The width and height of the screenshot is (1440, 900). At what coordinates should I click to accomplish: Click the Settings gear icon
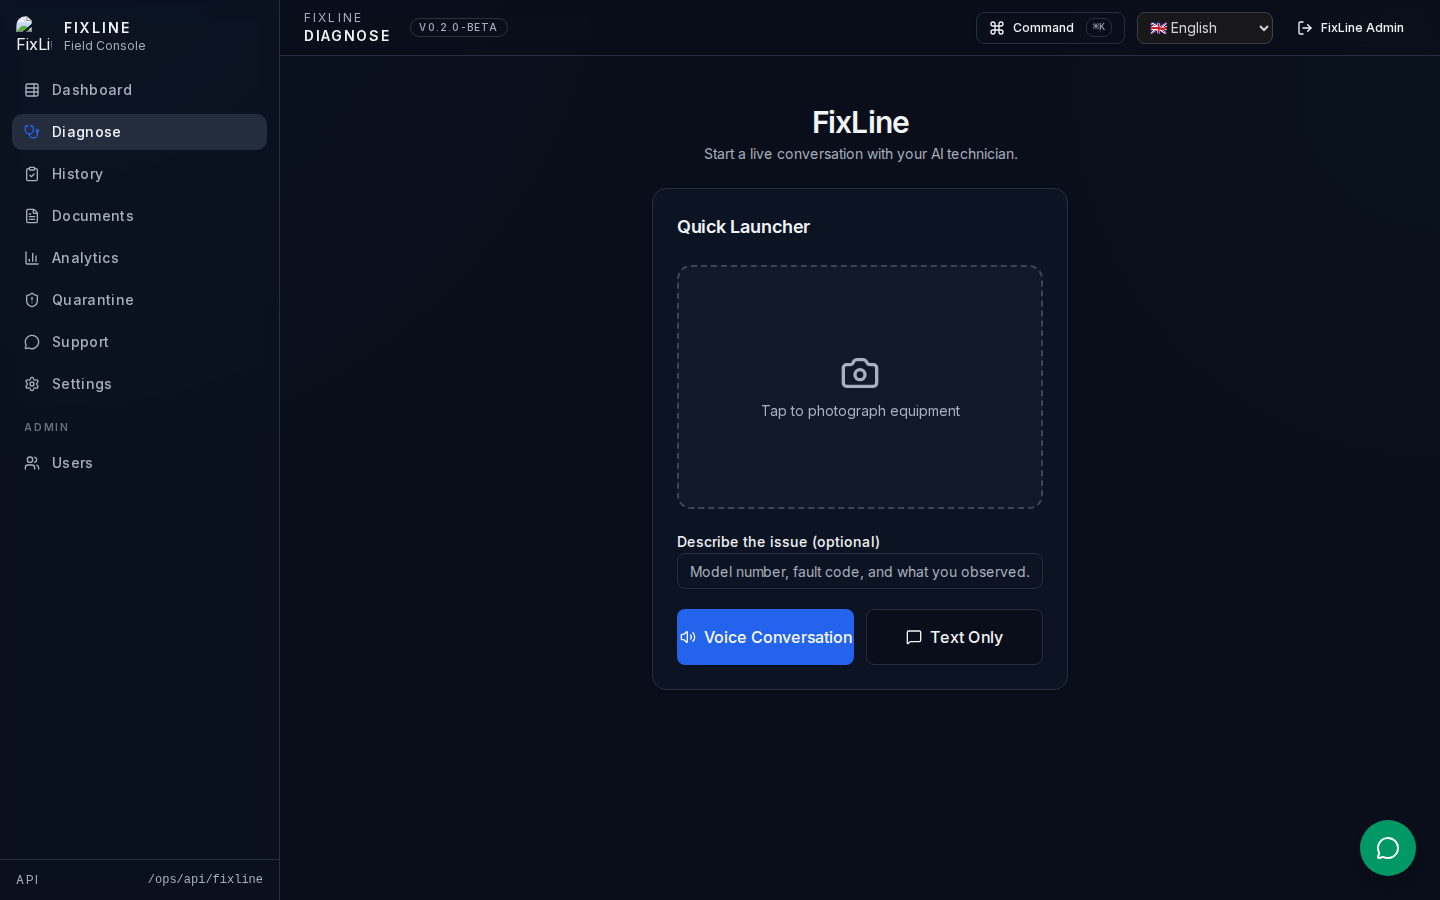point(31,384)
